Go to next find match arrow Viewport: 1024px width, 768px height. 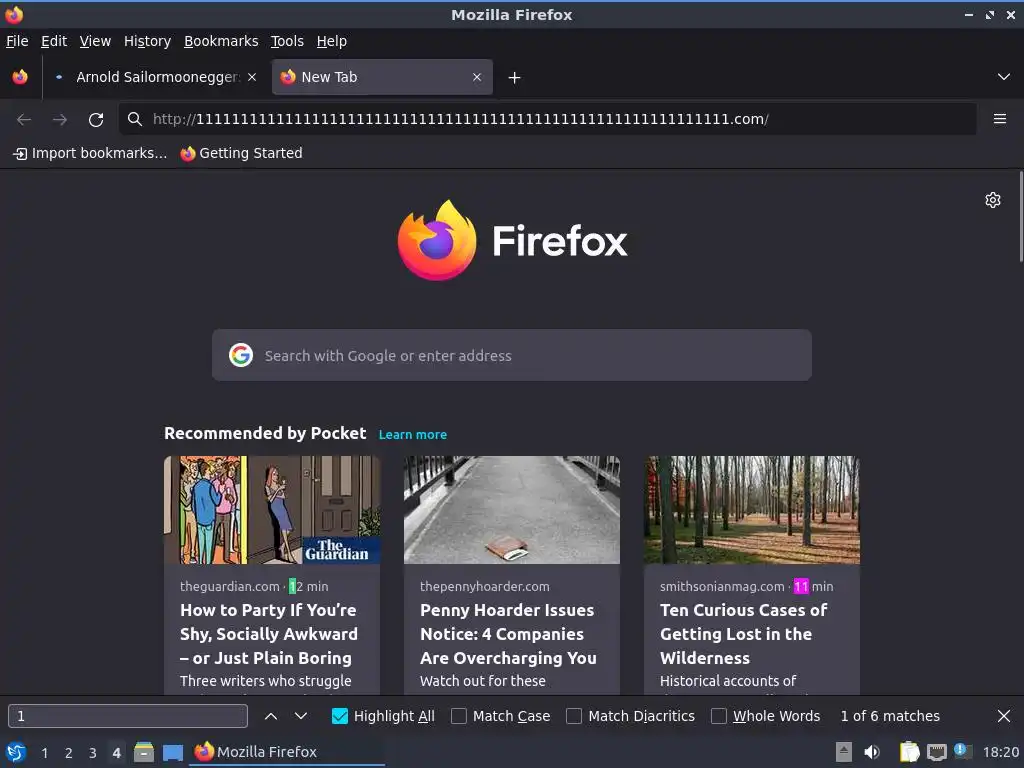pyautogui.click(x=301, y=716)
